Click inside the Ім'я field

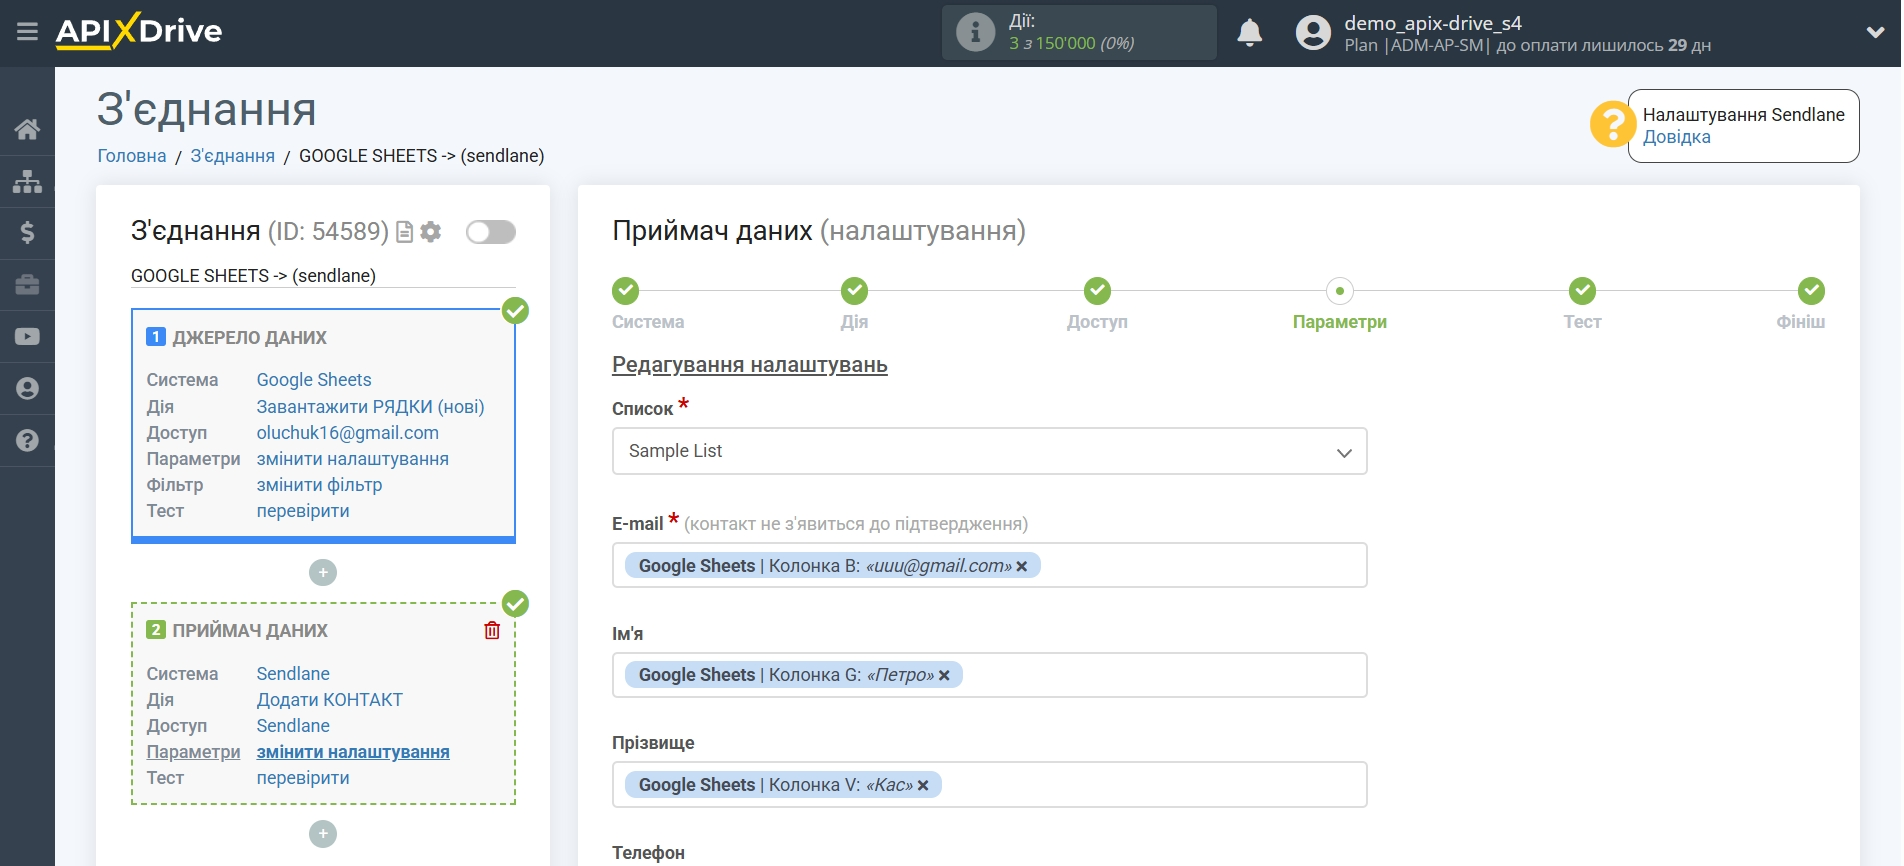pos(989,675)
